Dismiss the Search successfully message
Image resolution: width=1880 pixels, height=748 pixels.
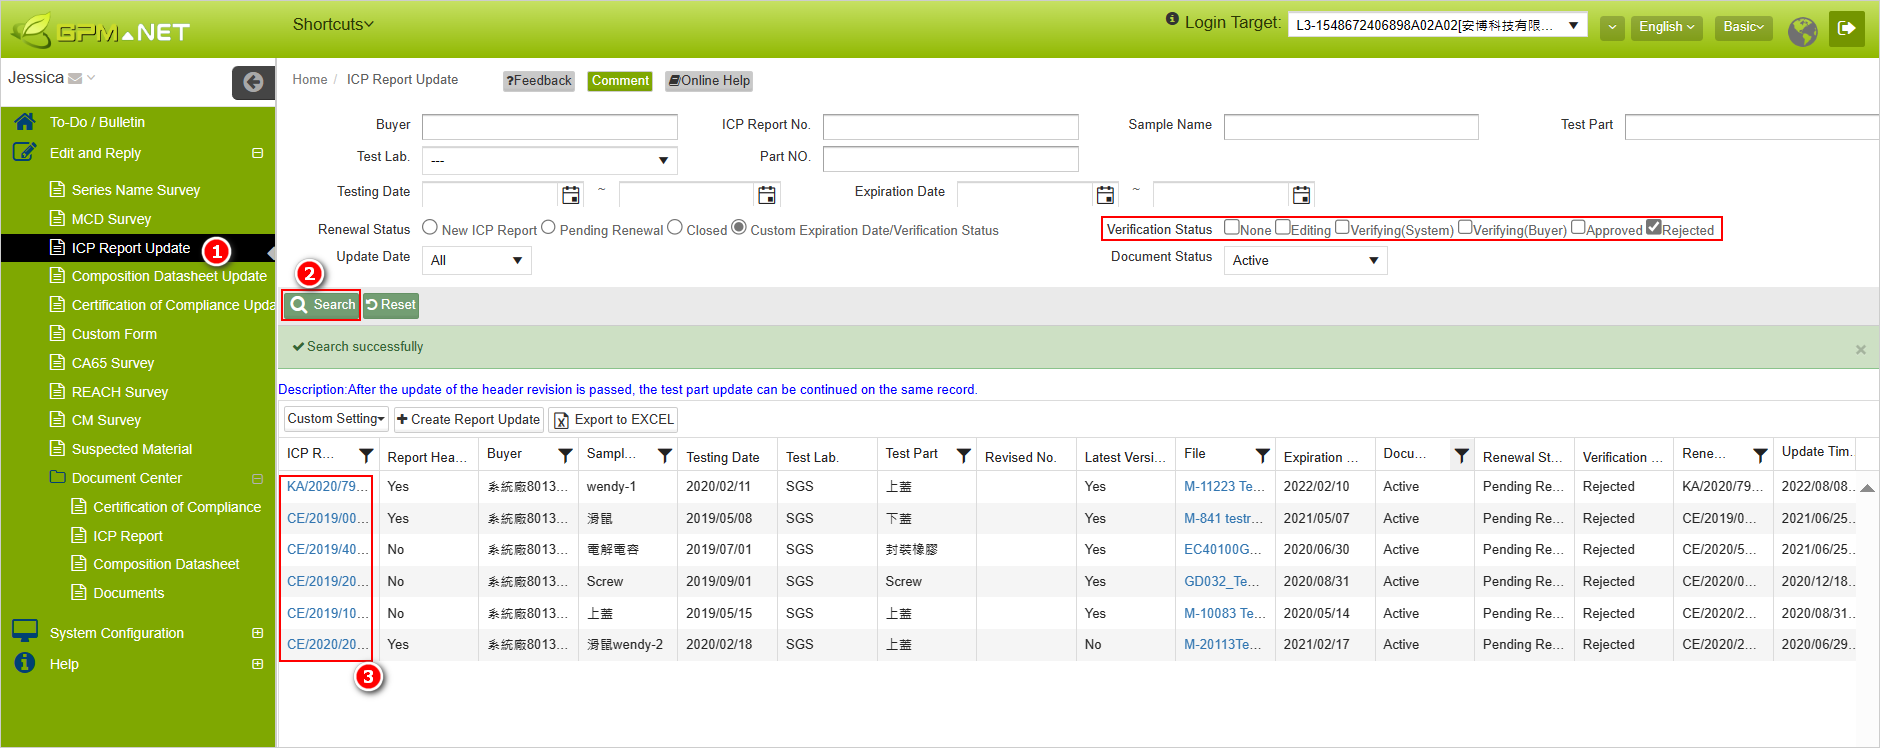(x=1861, y=349)
